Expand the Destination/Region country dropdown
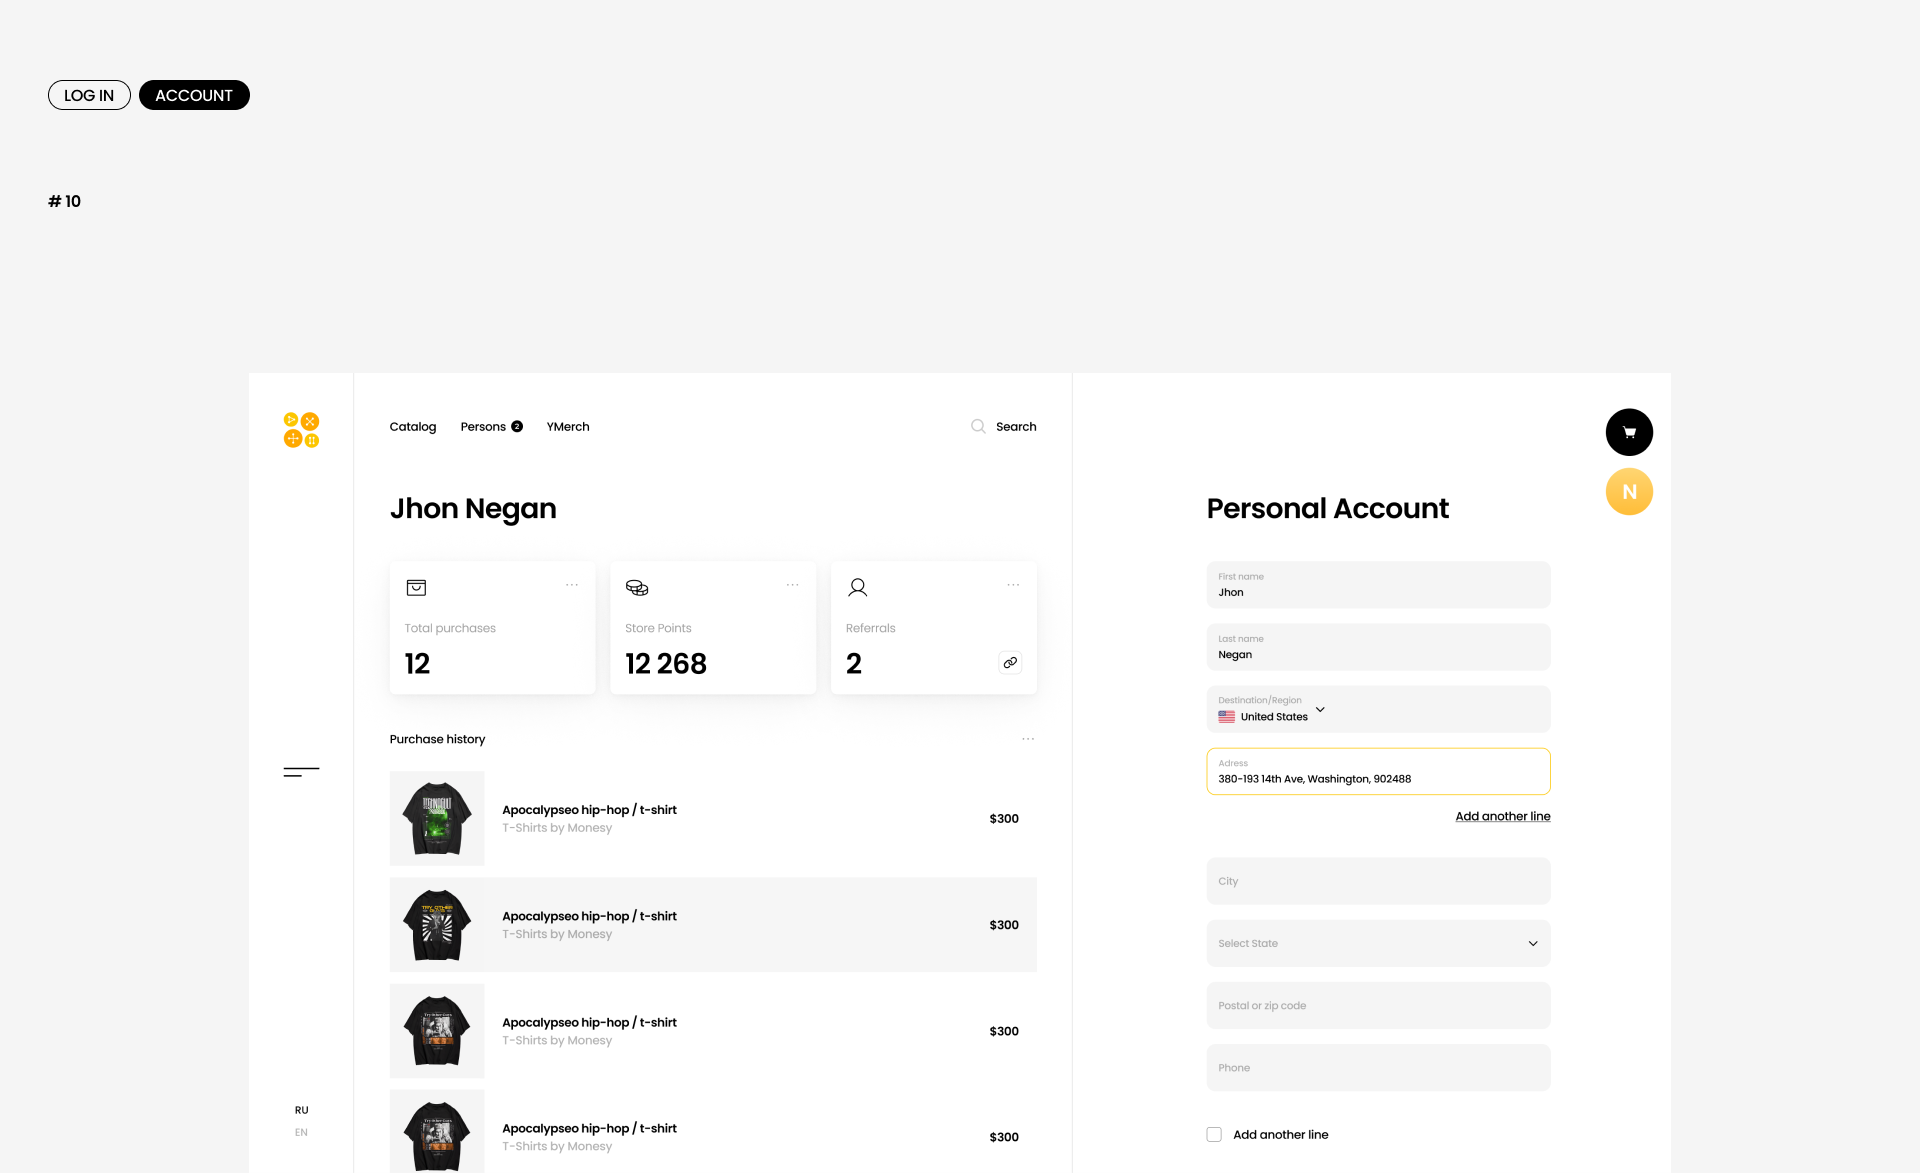1920x1173 pixels. [x=1320, y=710]
